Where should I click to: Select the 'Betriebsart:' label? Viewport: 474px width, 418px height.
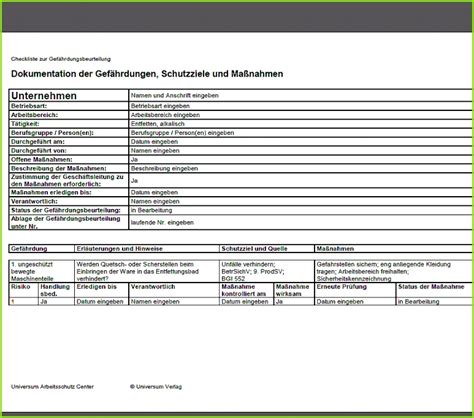[x=29, y=106]
